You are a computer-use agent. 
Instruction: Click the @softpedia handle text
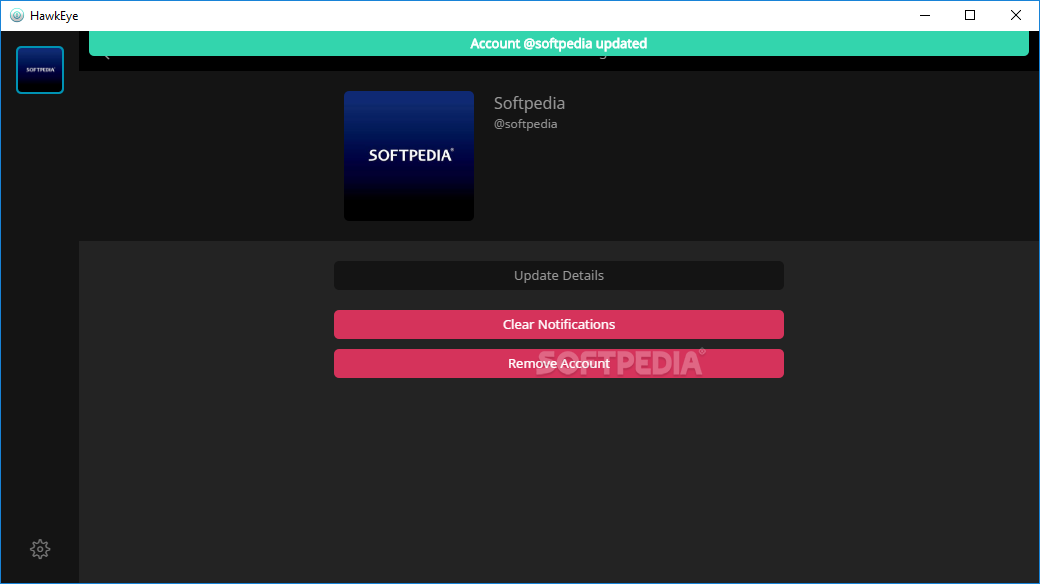click(525, 124)
